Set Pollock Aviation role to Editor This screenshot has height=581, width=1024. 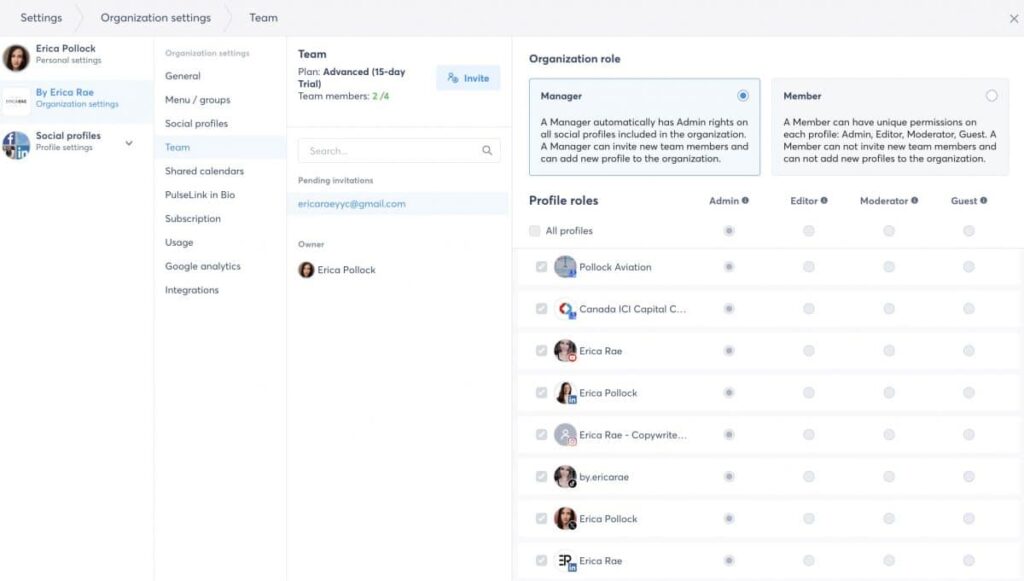[x=810, y=267]
